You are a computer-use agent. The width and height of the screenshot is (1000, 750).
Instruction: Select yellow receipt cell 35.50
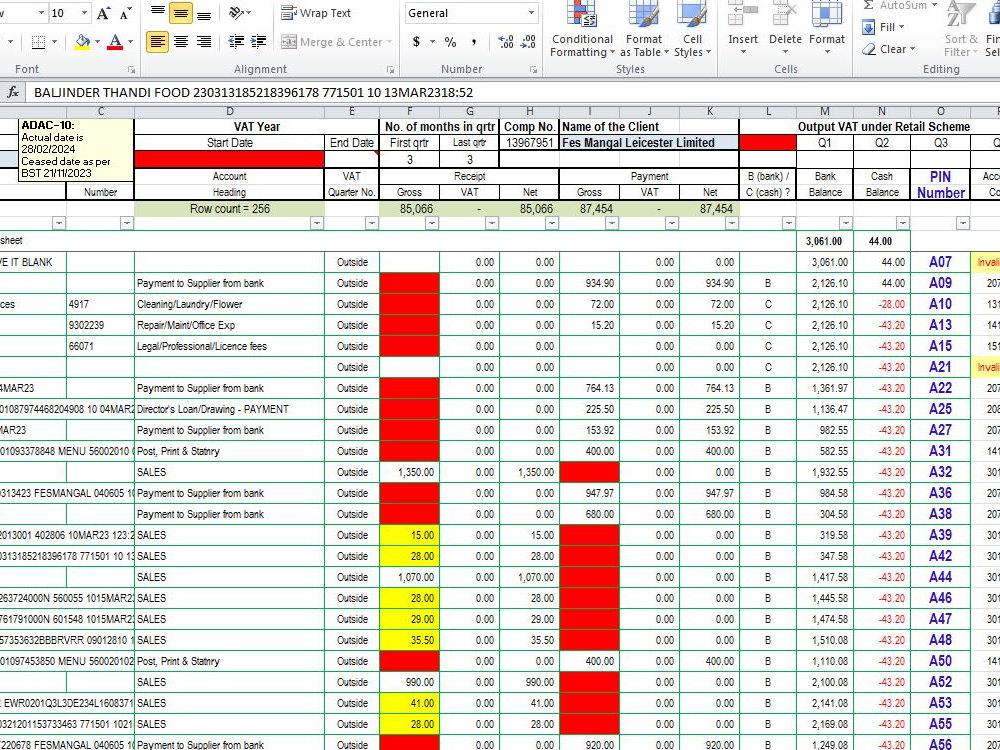click(409, 640)
